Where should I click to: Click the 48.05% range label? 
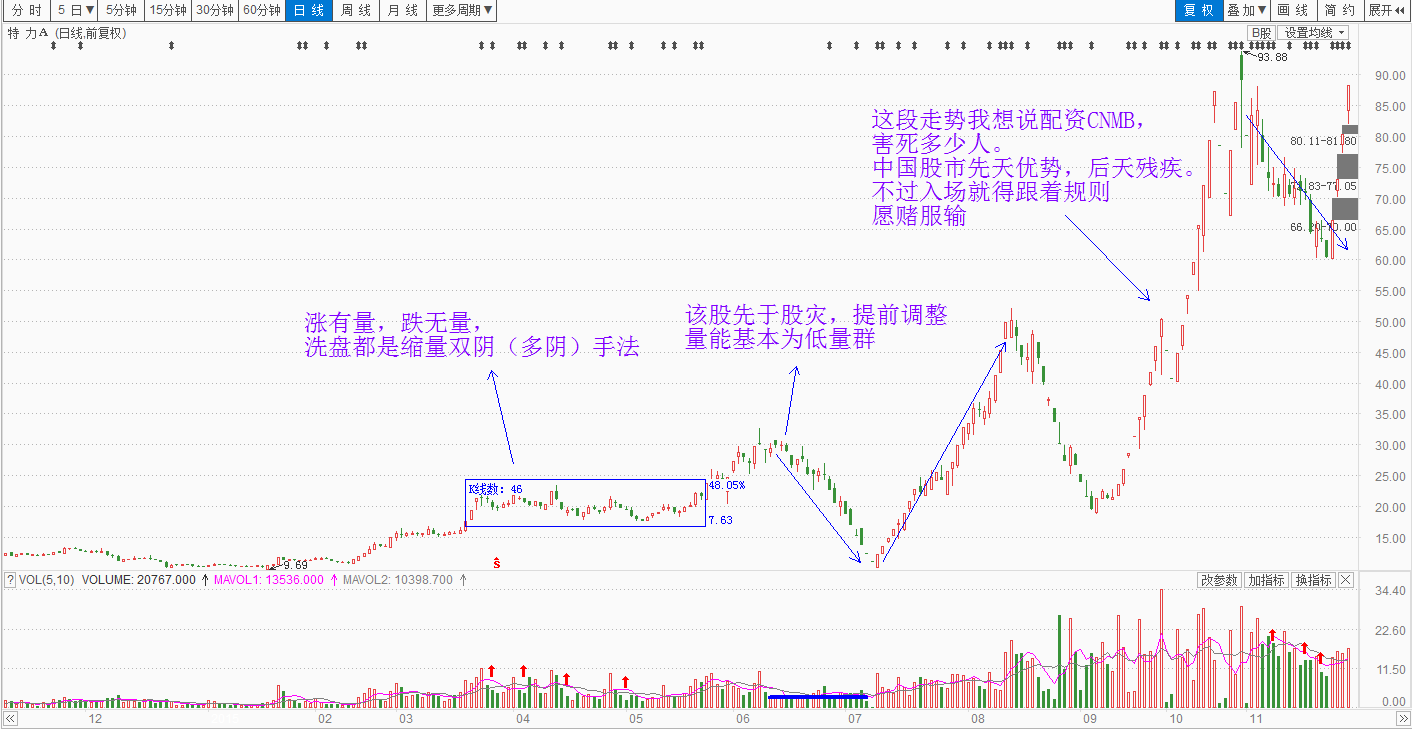tap(726, 485)
